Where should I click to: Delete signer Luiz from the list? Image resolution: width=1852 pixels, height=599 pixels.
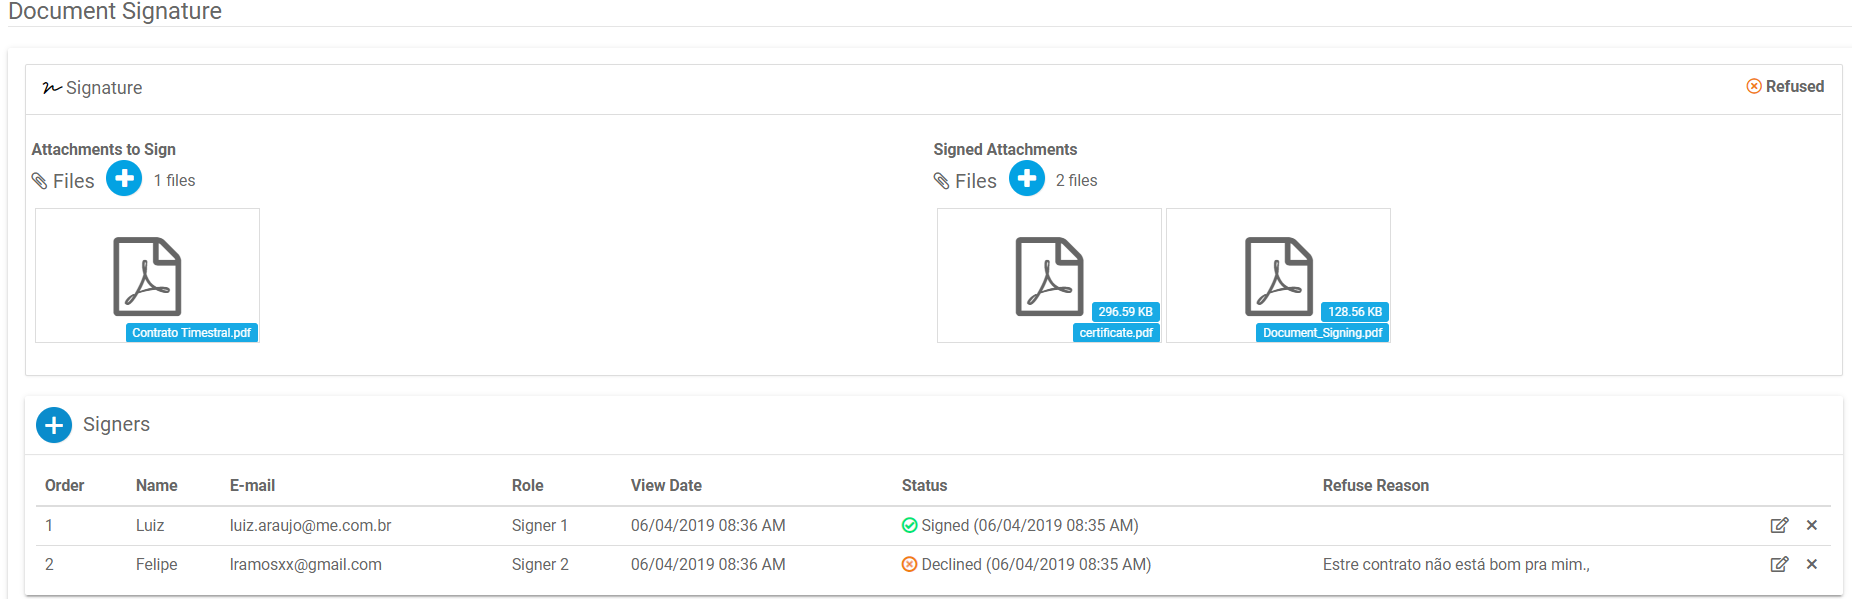point(1812,525)
